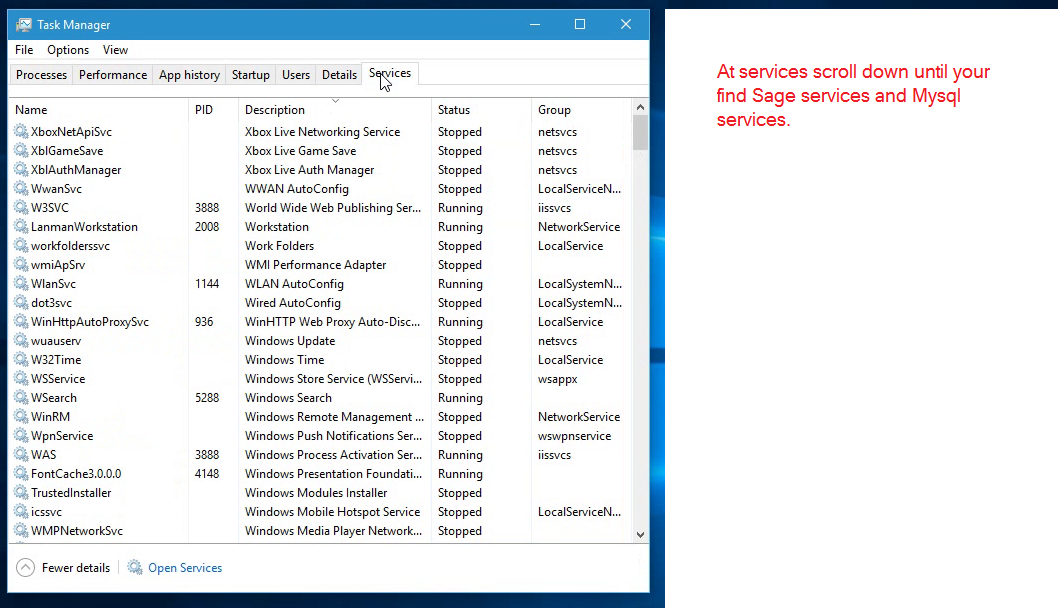Image resolution: width=1058 pixels, height=608 pixels.
Task: Switch to the Processes tab
Action: point(41,75)
